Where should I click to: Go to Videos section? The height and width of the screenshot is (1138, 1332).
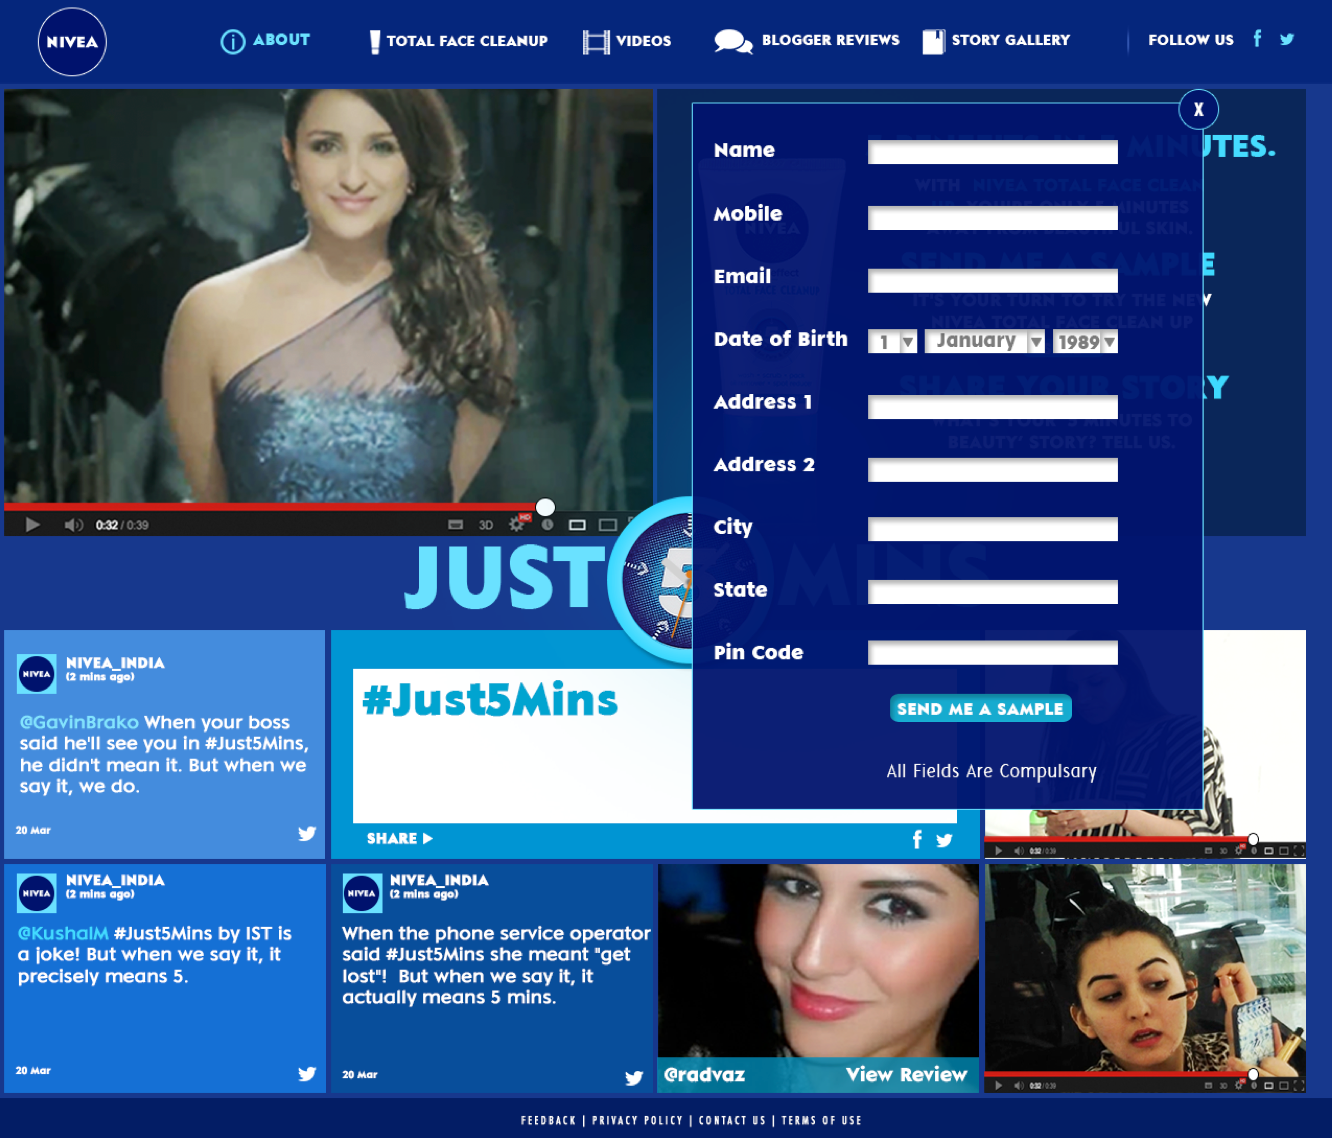tap(627, 41)
